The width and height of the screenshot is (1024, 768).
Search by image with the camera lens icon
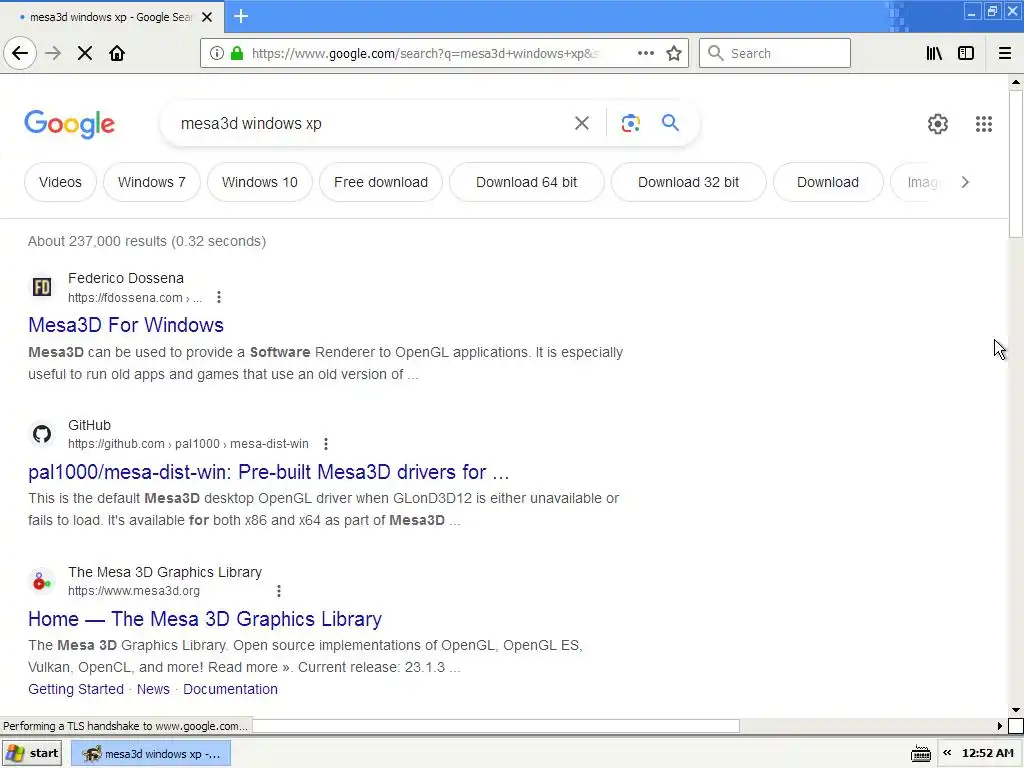630,123
